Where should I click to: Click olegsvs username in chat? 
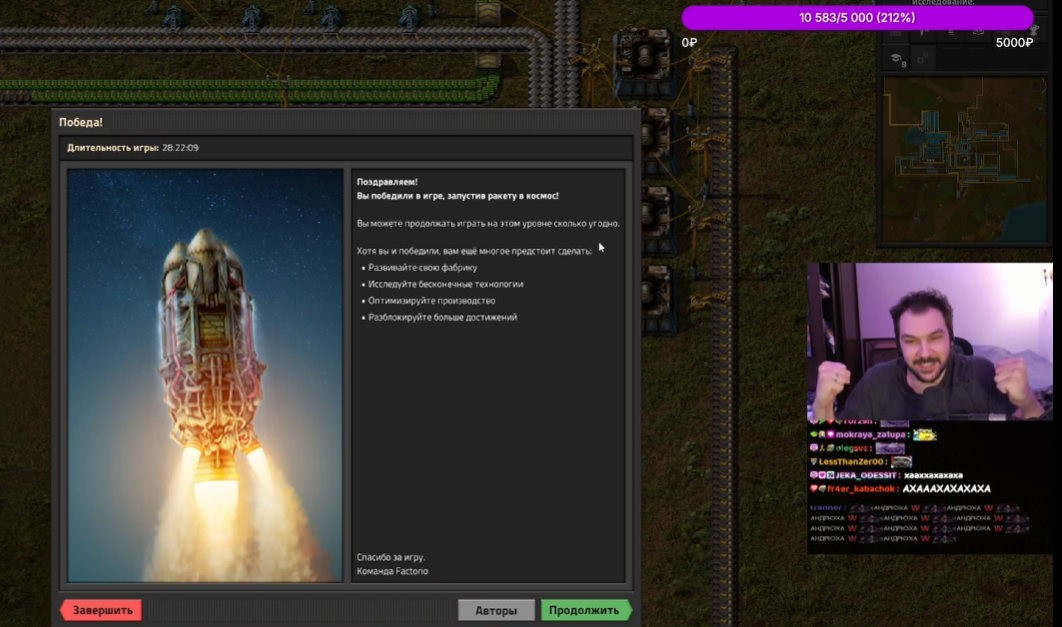click(851, 448)
